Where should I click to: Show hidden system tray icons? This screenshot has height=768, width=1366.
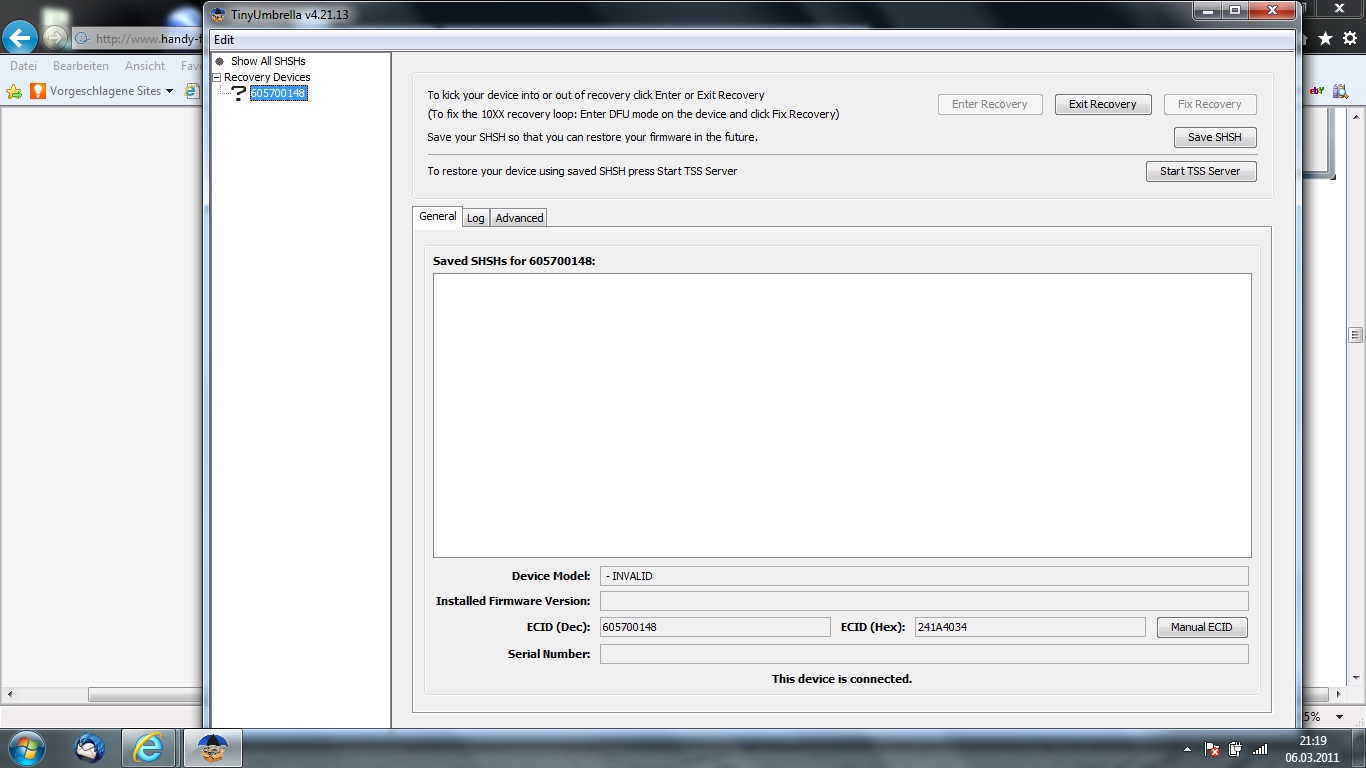pos(1187,748)
